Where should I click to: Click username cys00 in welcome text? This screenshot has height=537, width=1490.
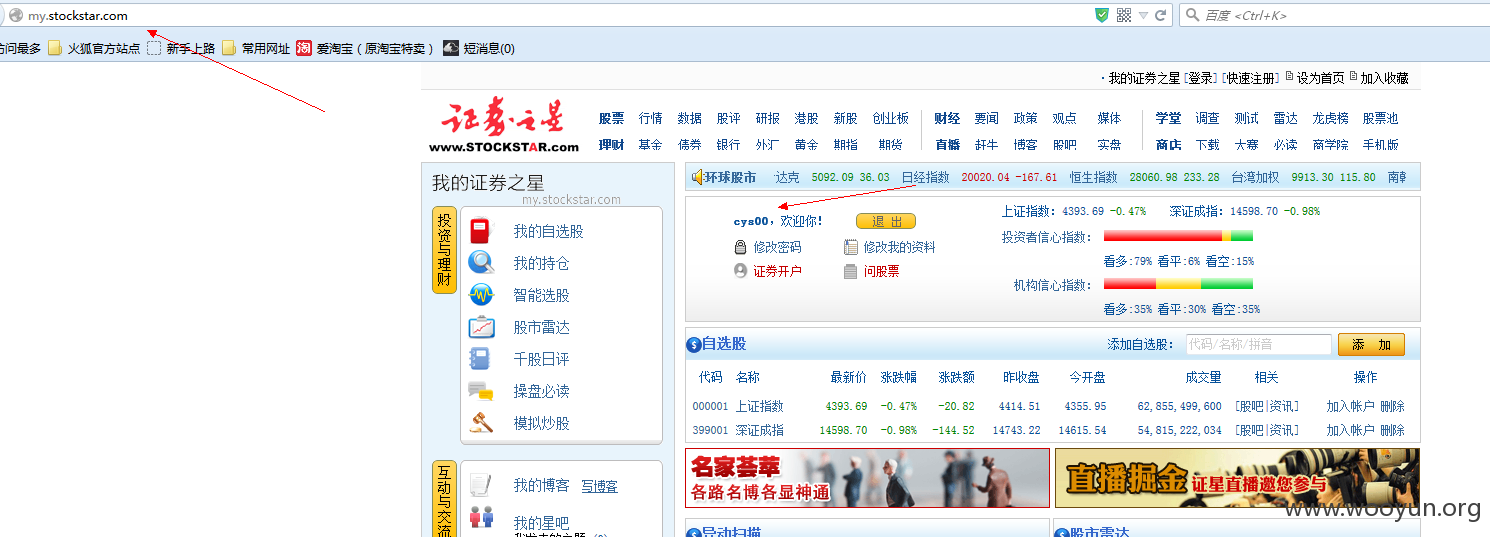(750, 221)
